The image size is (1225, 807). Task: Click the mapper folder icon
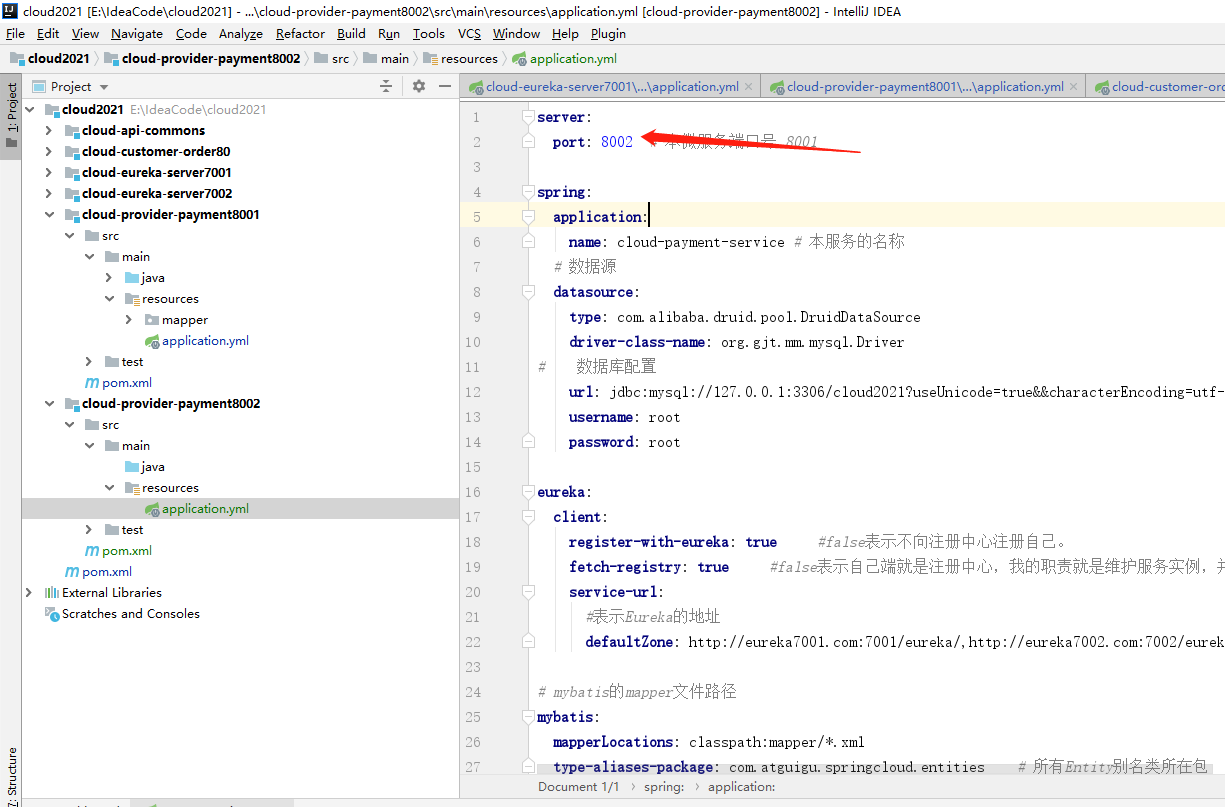152,320
